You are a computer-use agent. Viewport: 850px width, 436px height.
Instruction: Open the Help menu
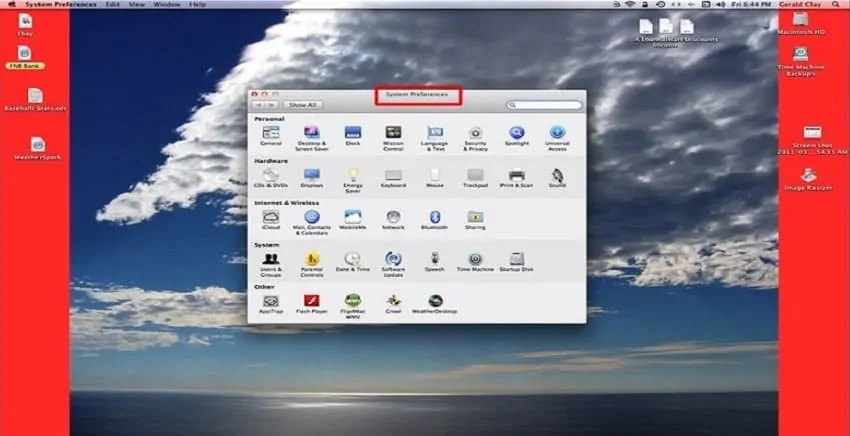(197, 4)
